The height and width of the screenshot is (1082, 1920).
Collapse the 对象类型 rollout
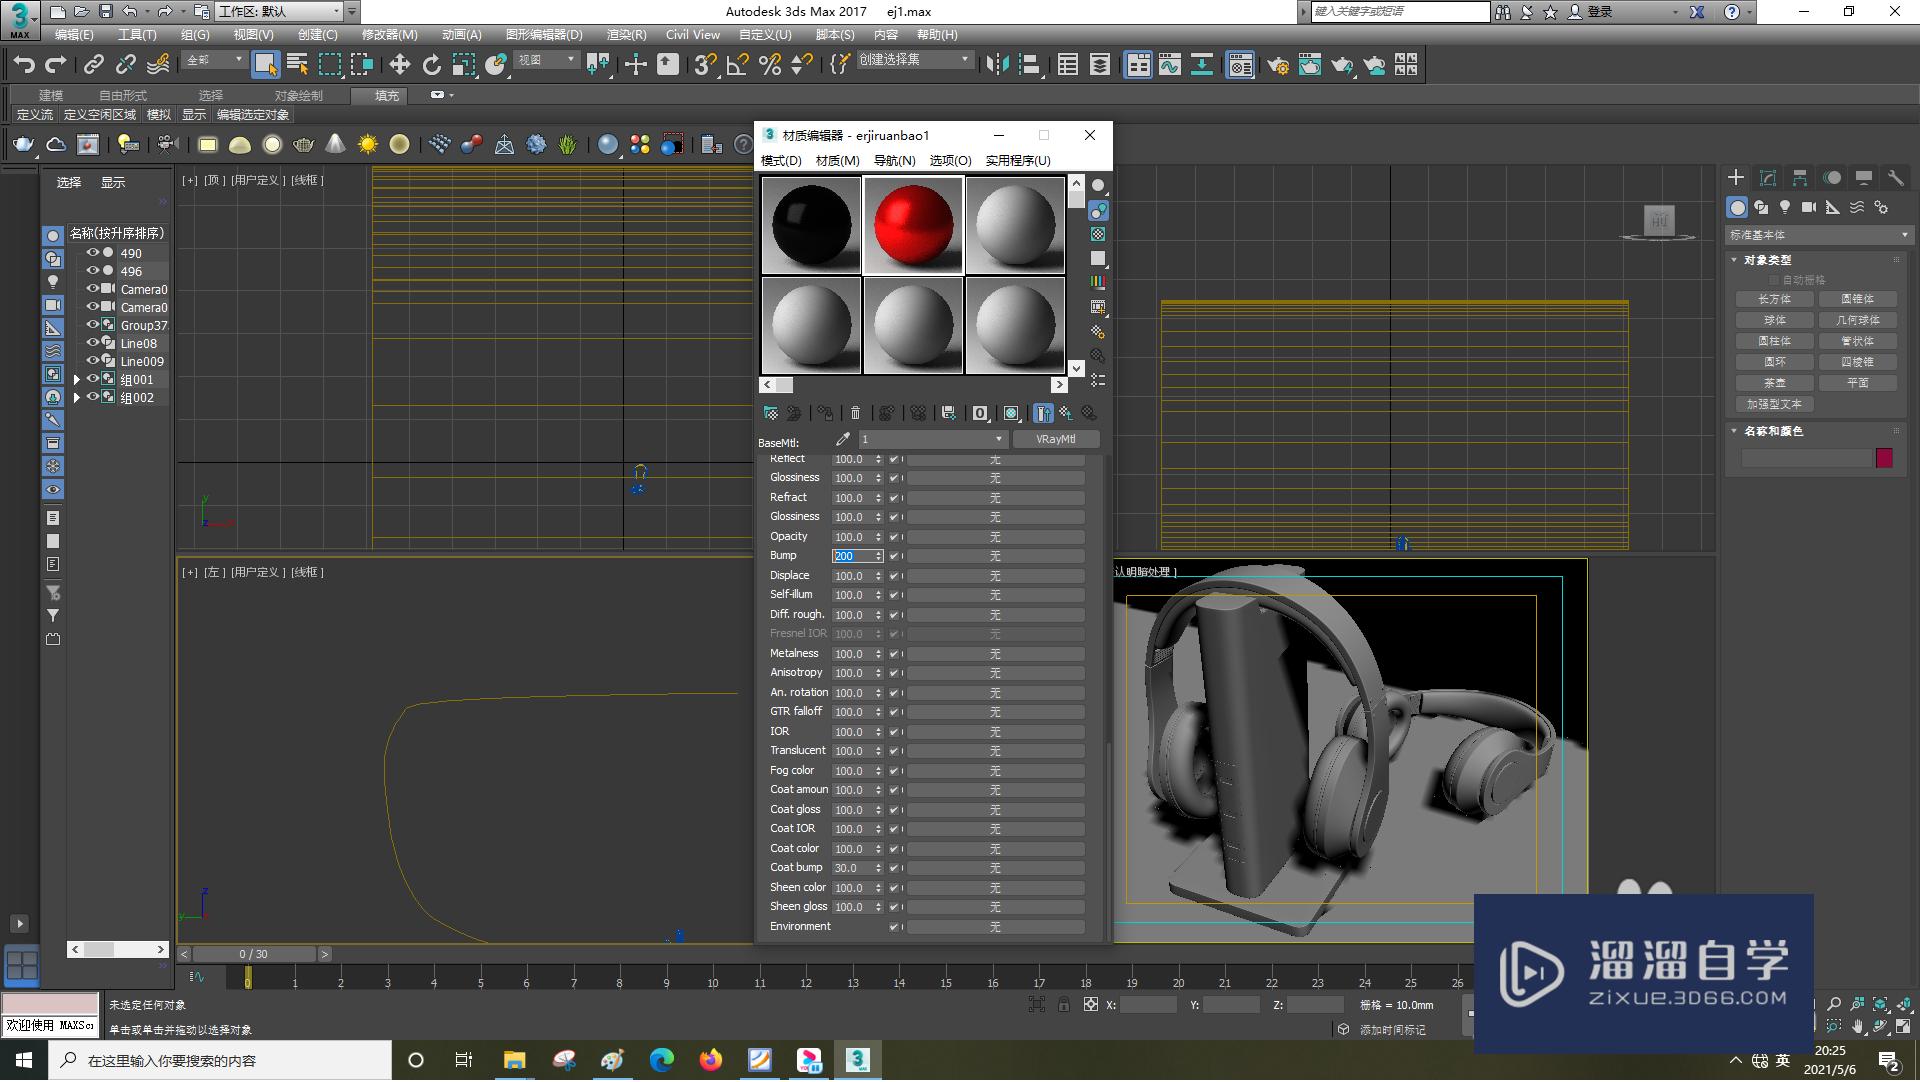click(1767, 260)
